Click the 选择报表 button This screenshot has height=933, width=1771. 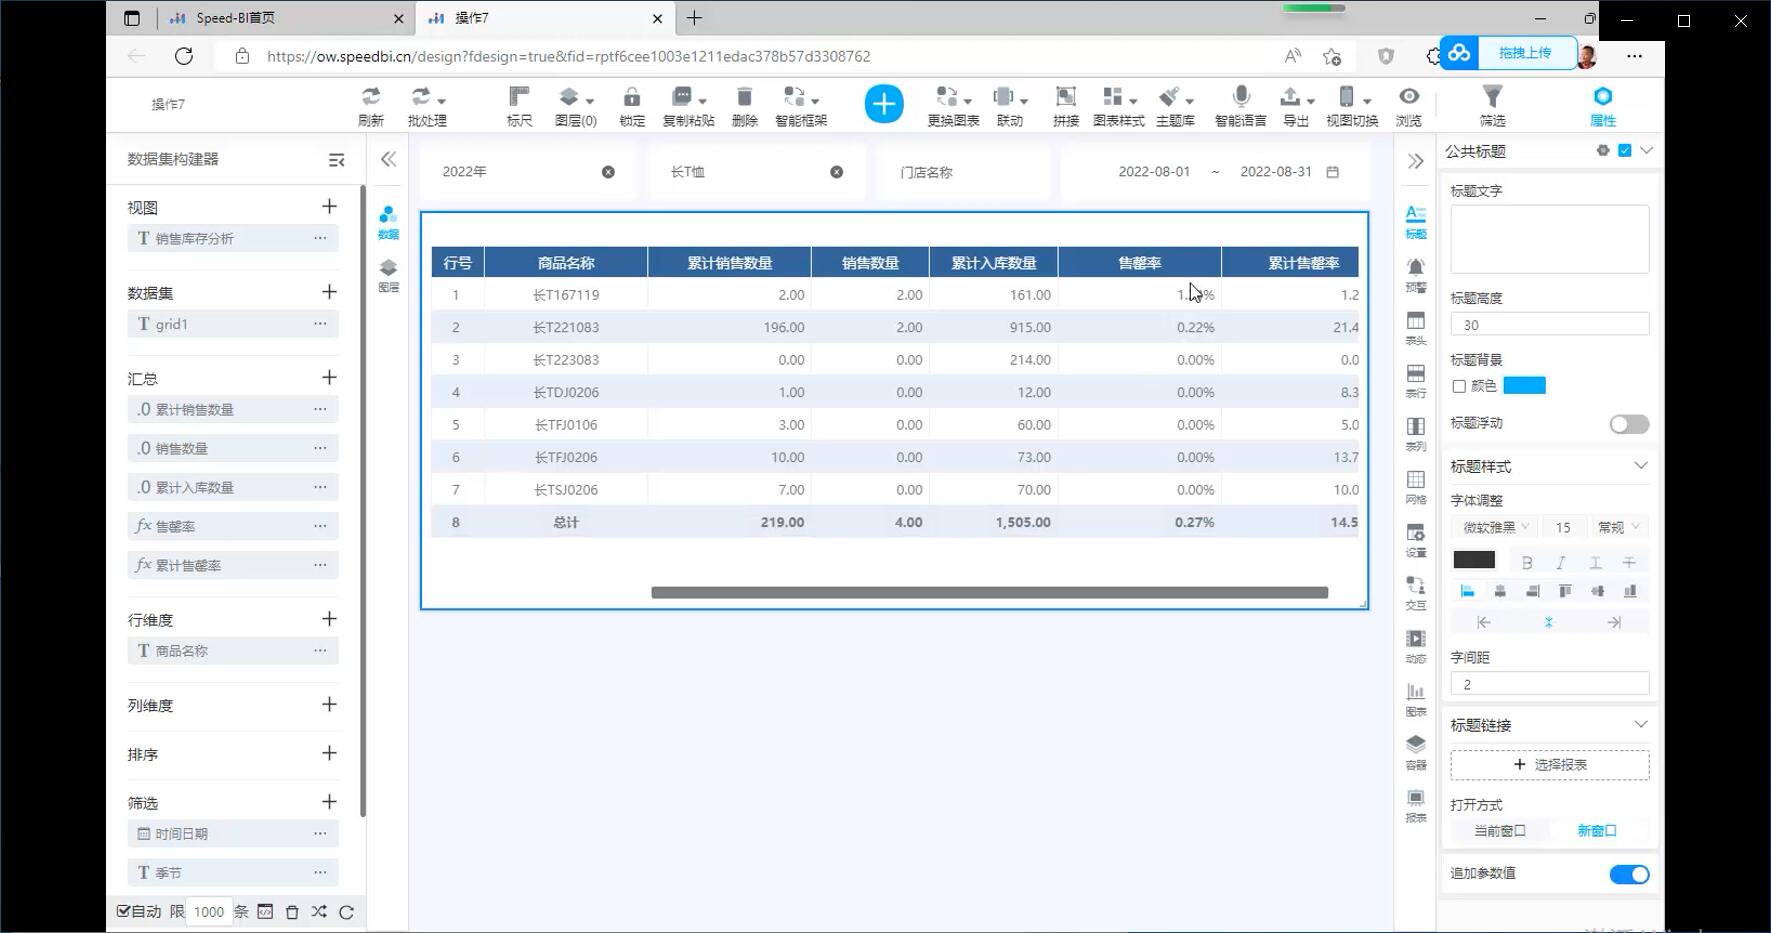pyautogui.click(x=1549, y=765)
